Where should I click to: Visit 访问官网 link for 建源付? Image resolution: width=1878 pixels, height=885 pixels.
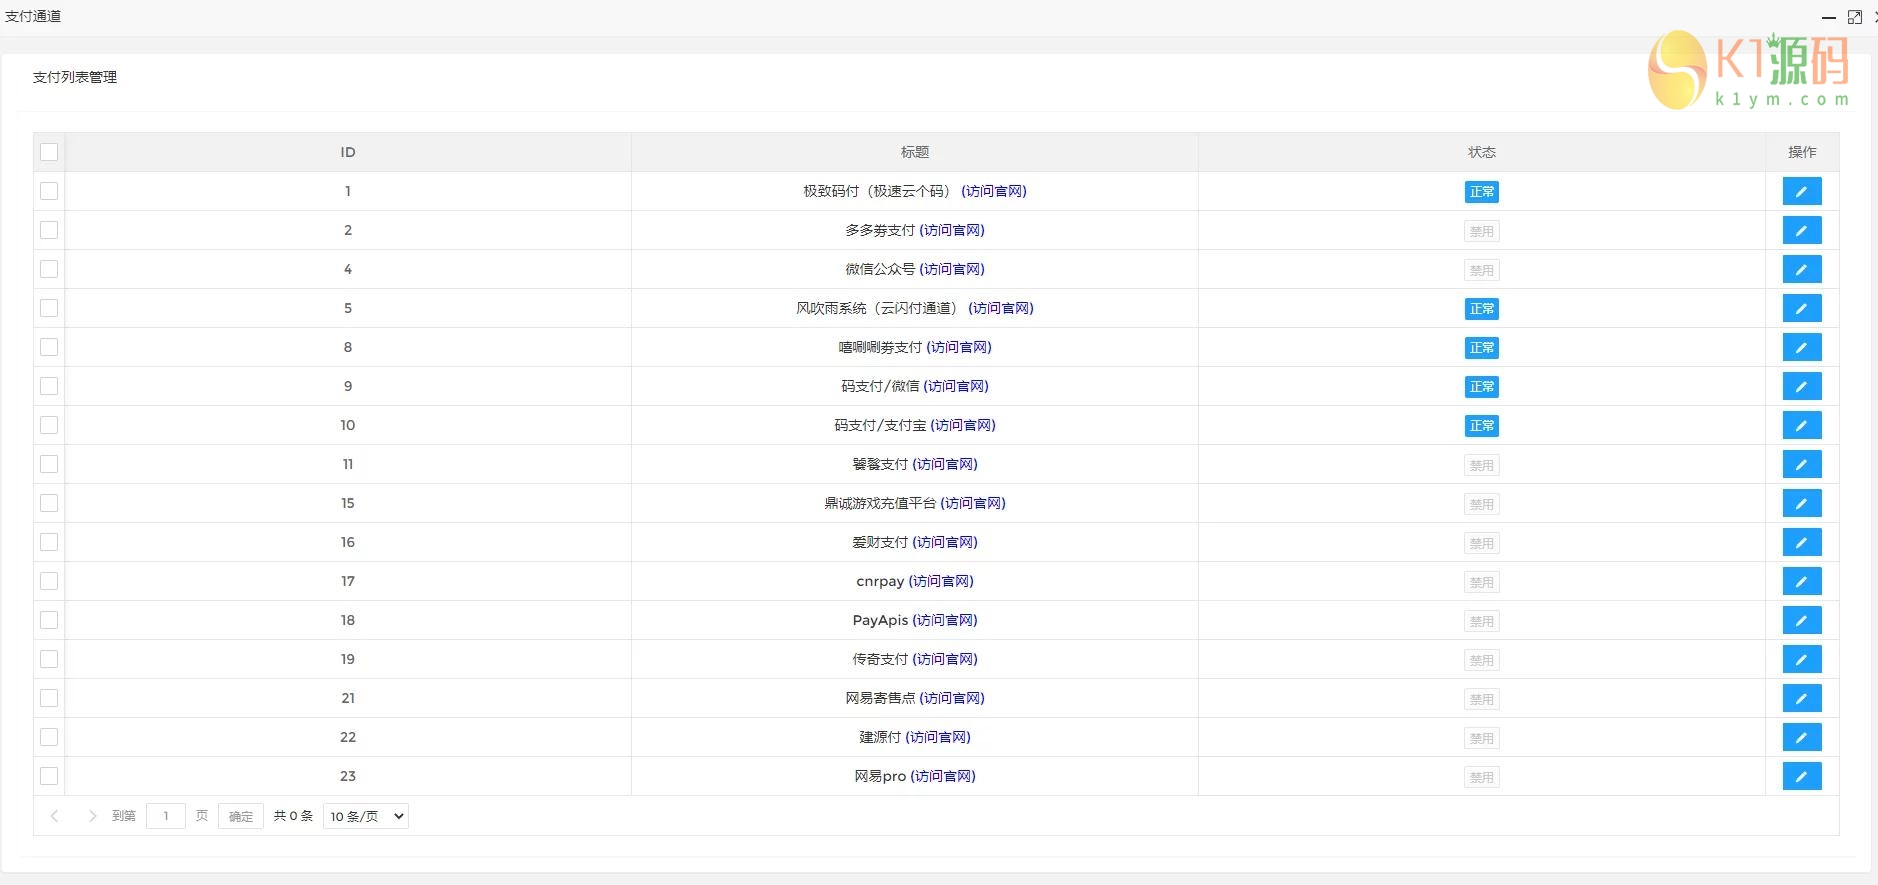pyautogui.click(x=938, y=737)
